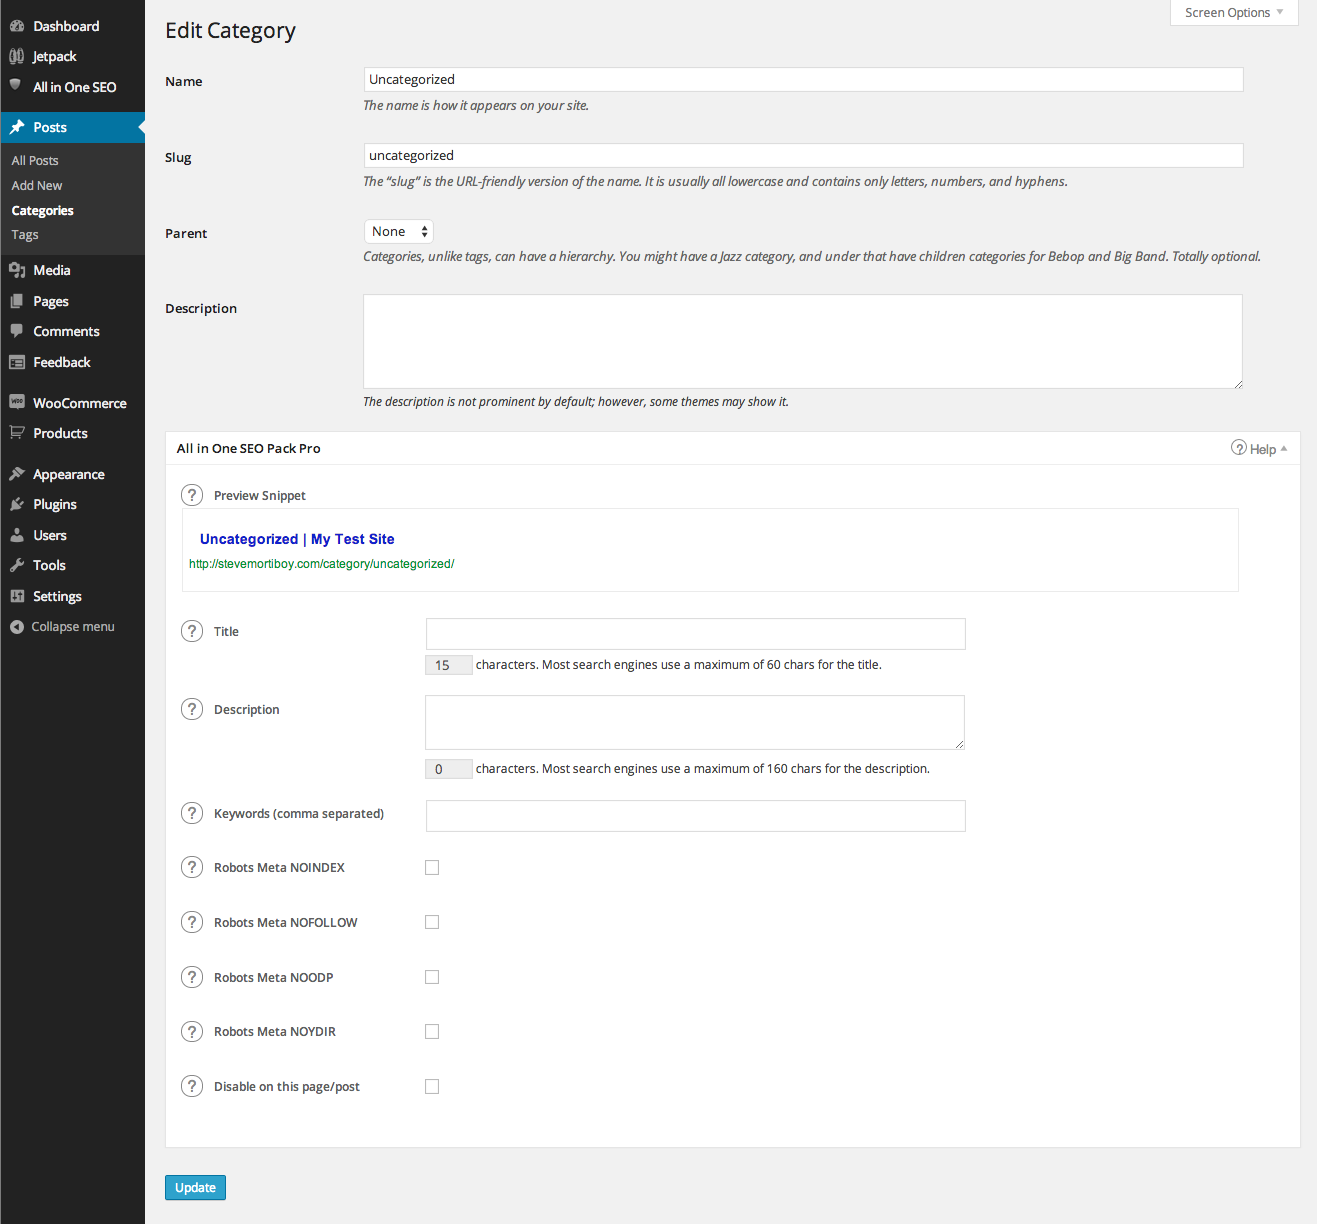The height and width of the screenshot is (1224, 1317).
Task: Click the Plugins plug icon
Action: click(17, 504)
